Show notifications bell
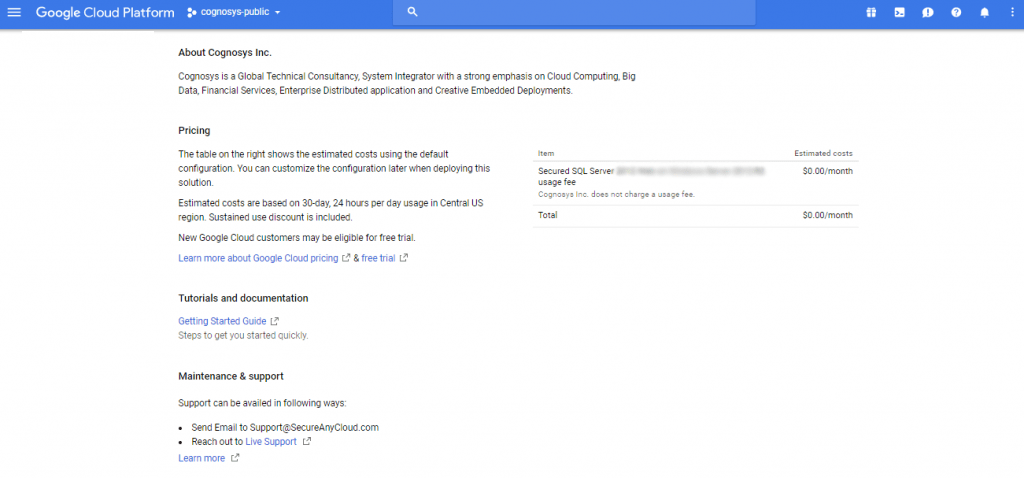 pyautogui.click(x=984, y=12)
